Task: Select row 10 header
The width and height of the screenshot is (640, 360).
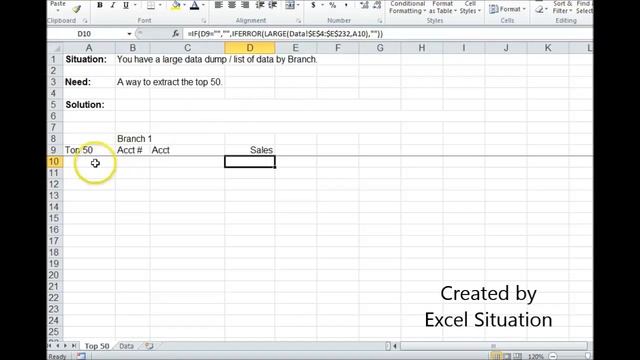Action: point(54,162)
